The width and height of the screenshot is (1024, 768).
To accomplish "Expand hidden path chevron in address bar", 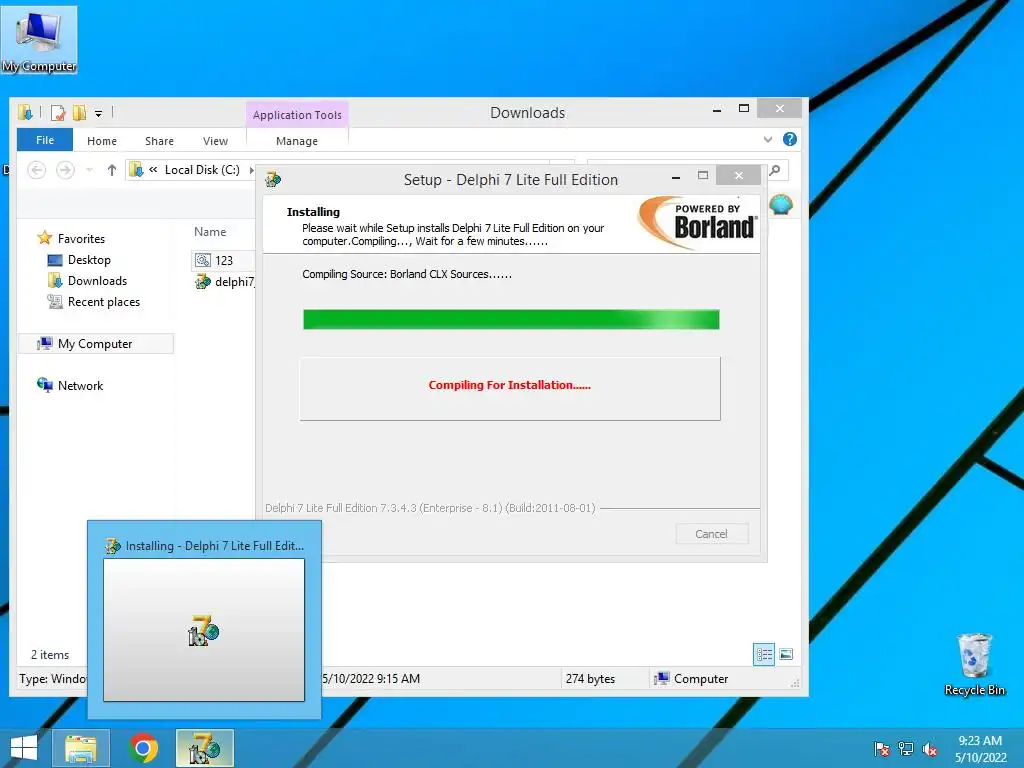I will point(153,169).
